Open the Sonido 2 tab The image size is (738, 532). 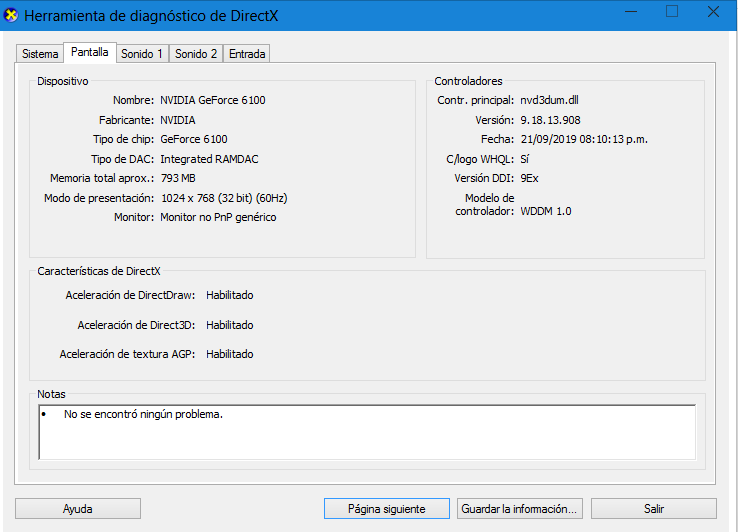tap(196, 54)
